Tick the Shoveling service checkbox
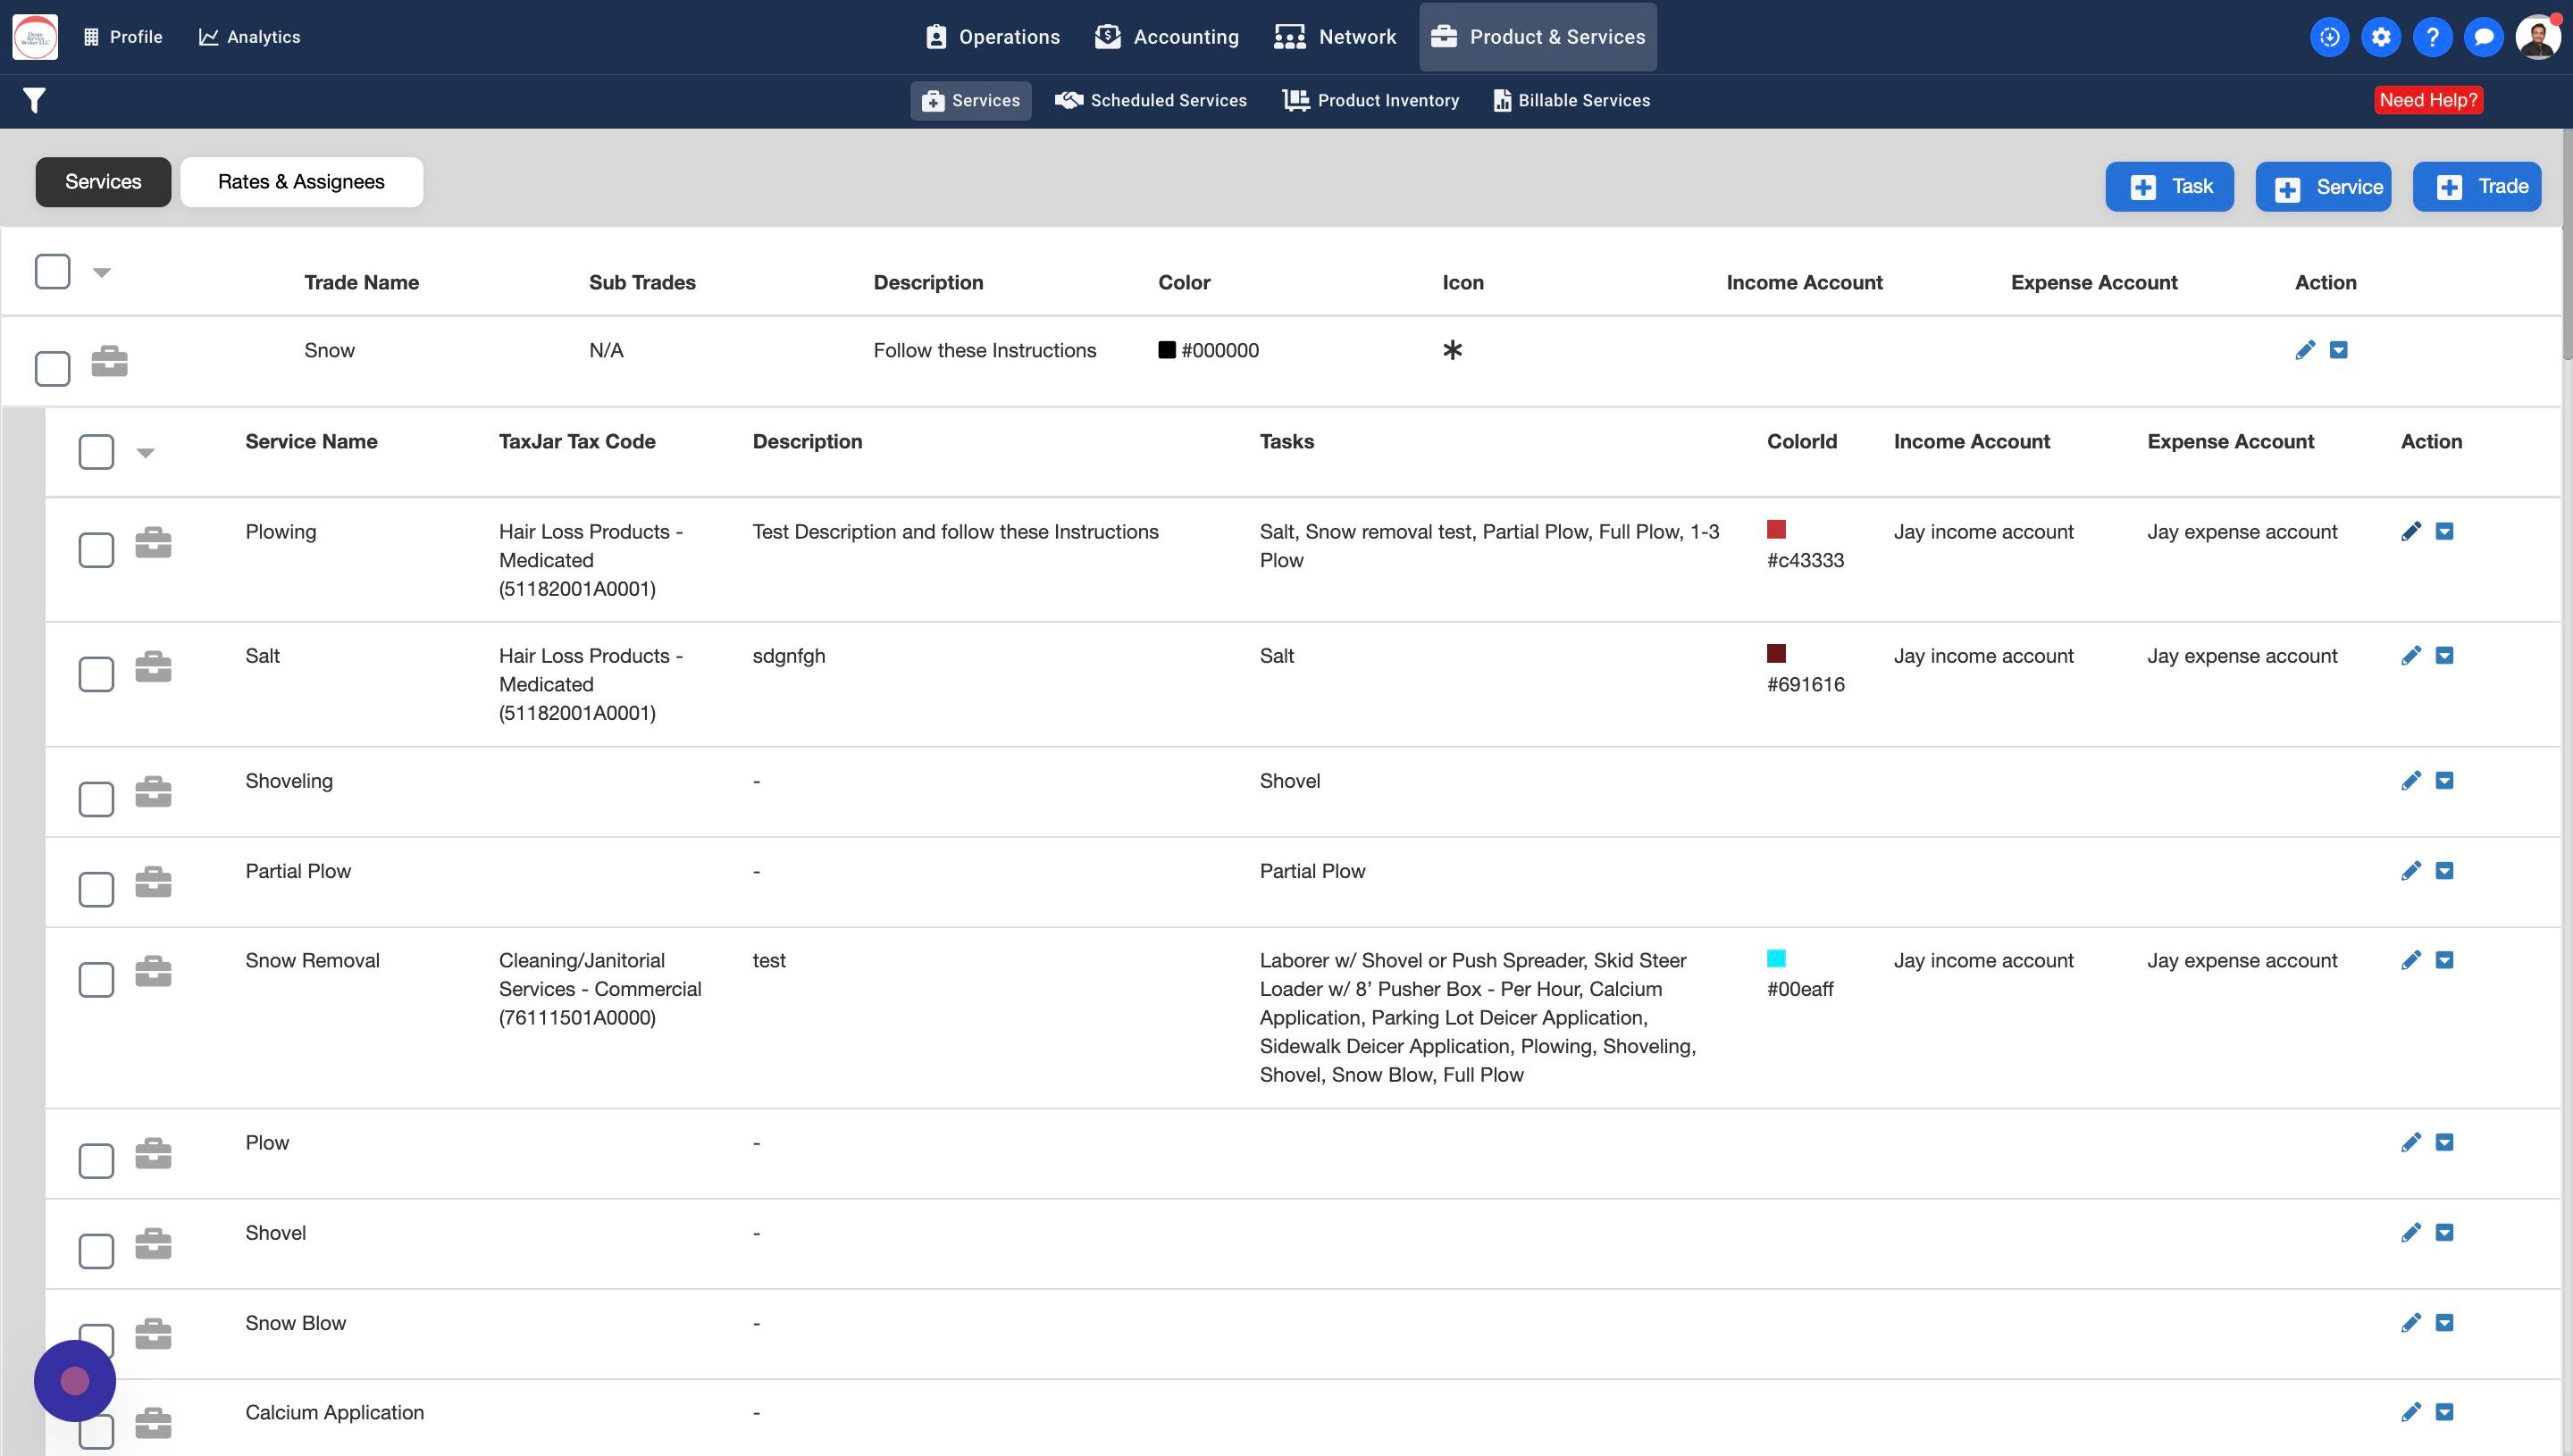 click(x=96, y=799)
